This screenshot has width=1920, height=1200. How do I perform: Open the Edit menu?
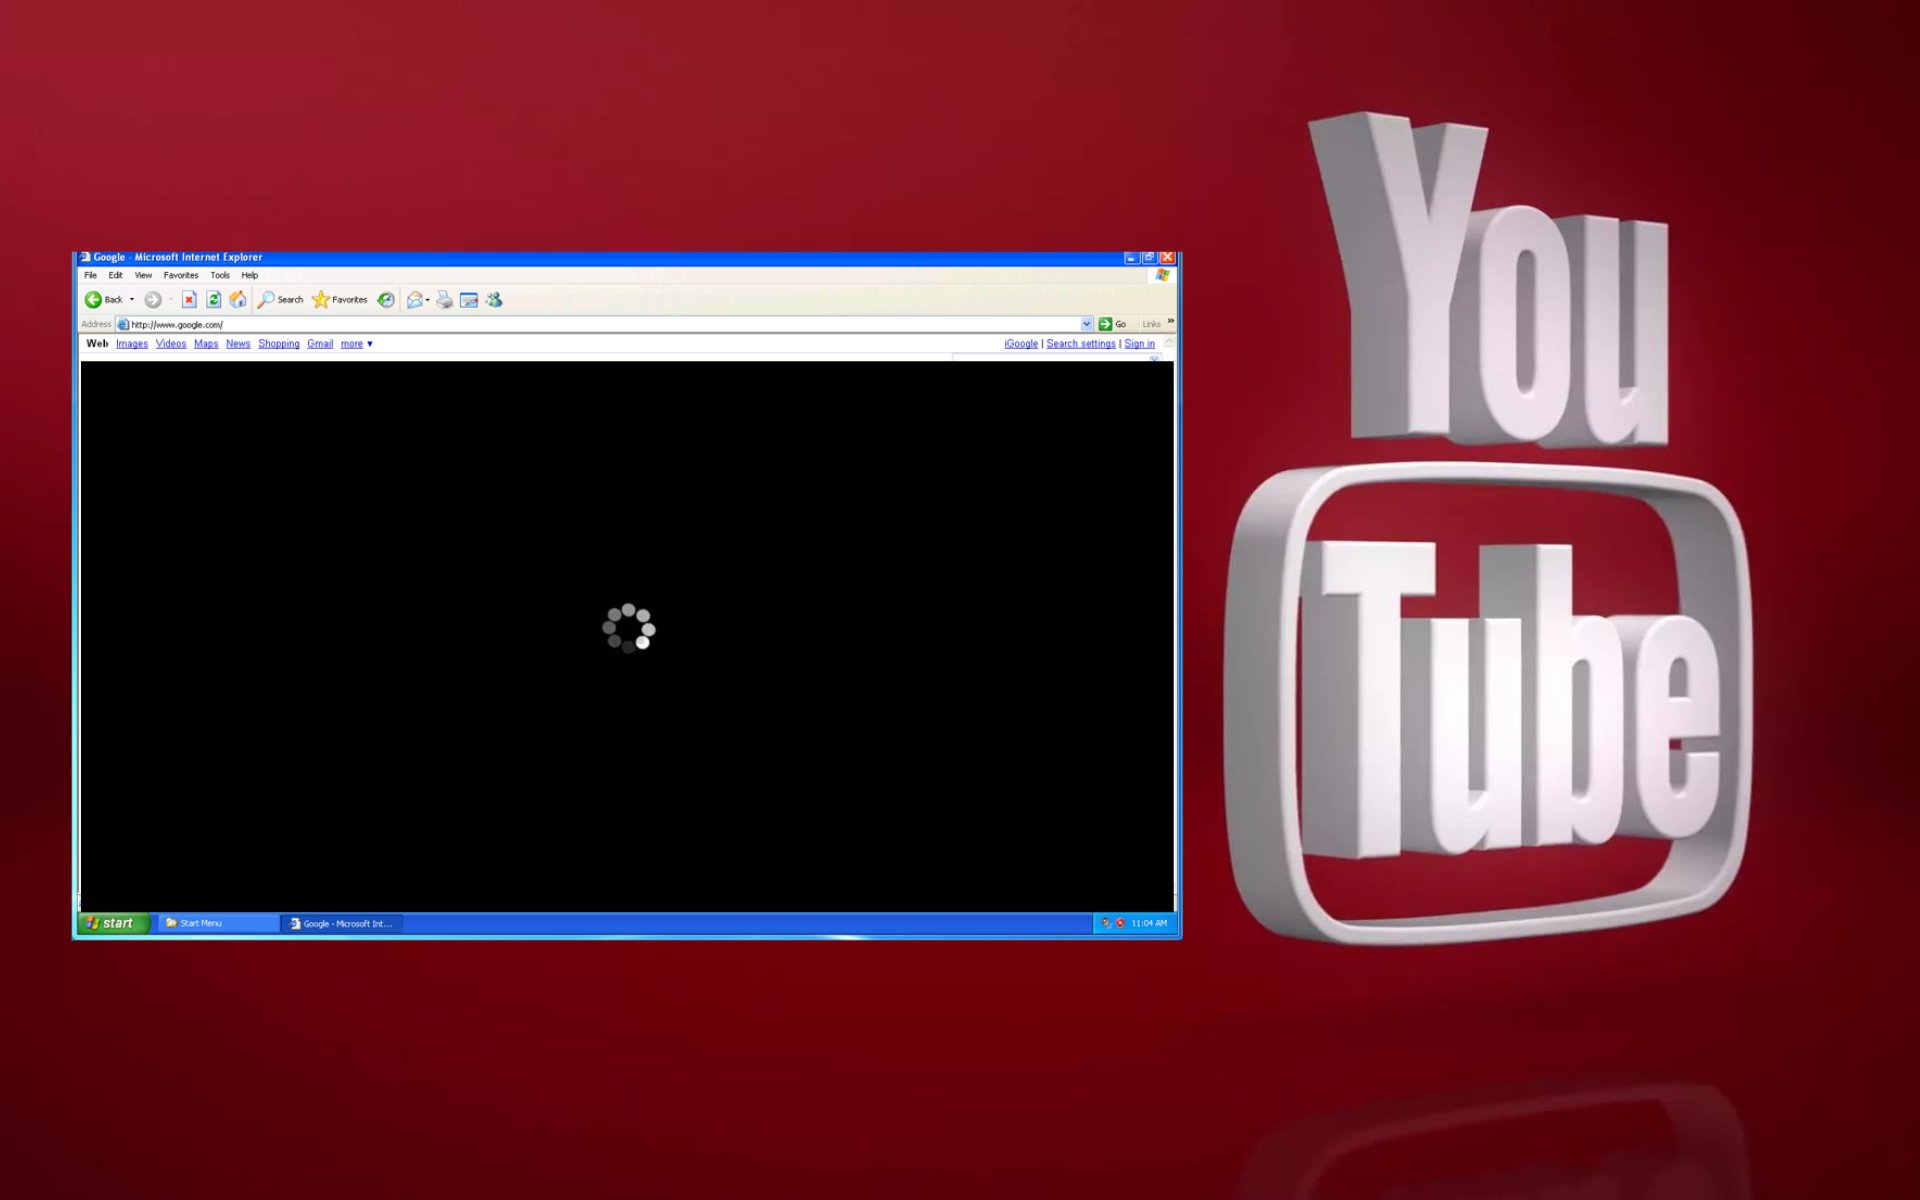point(115,275)
